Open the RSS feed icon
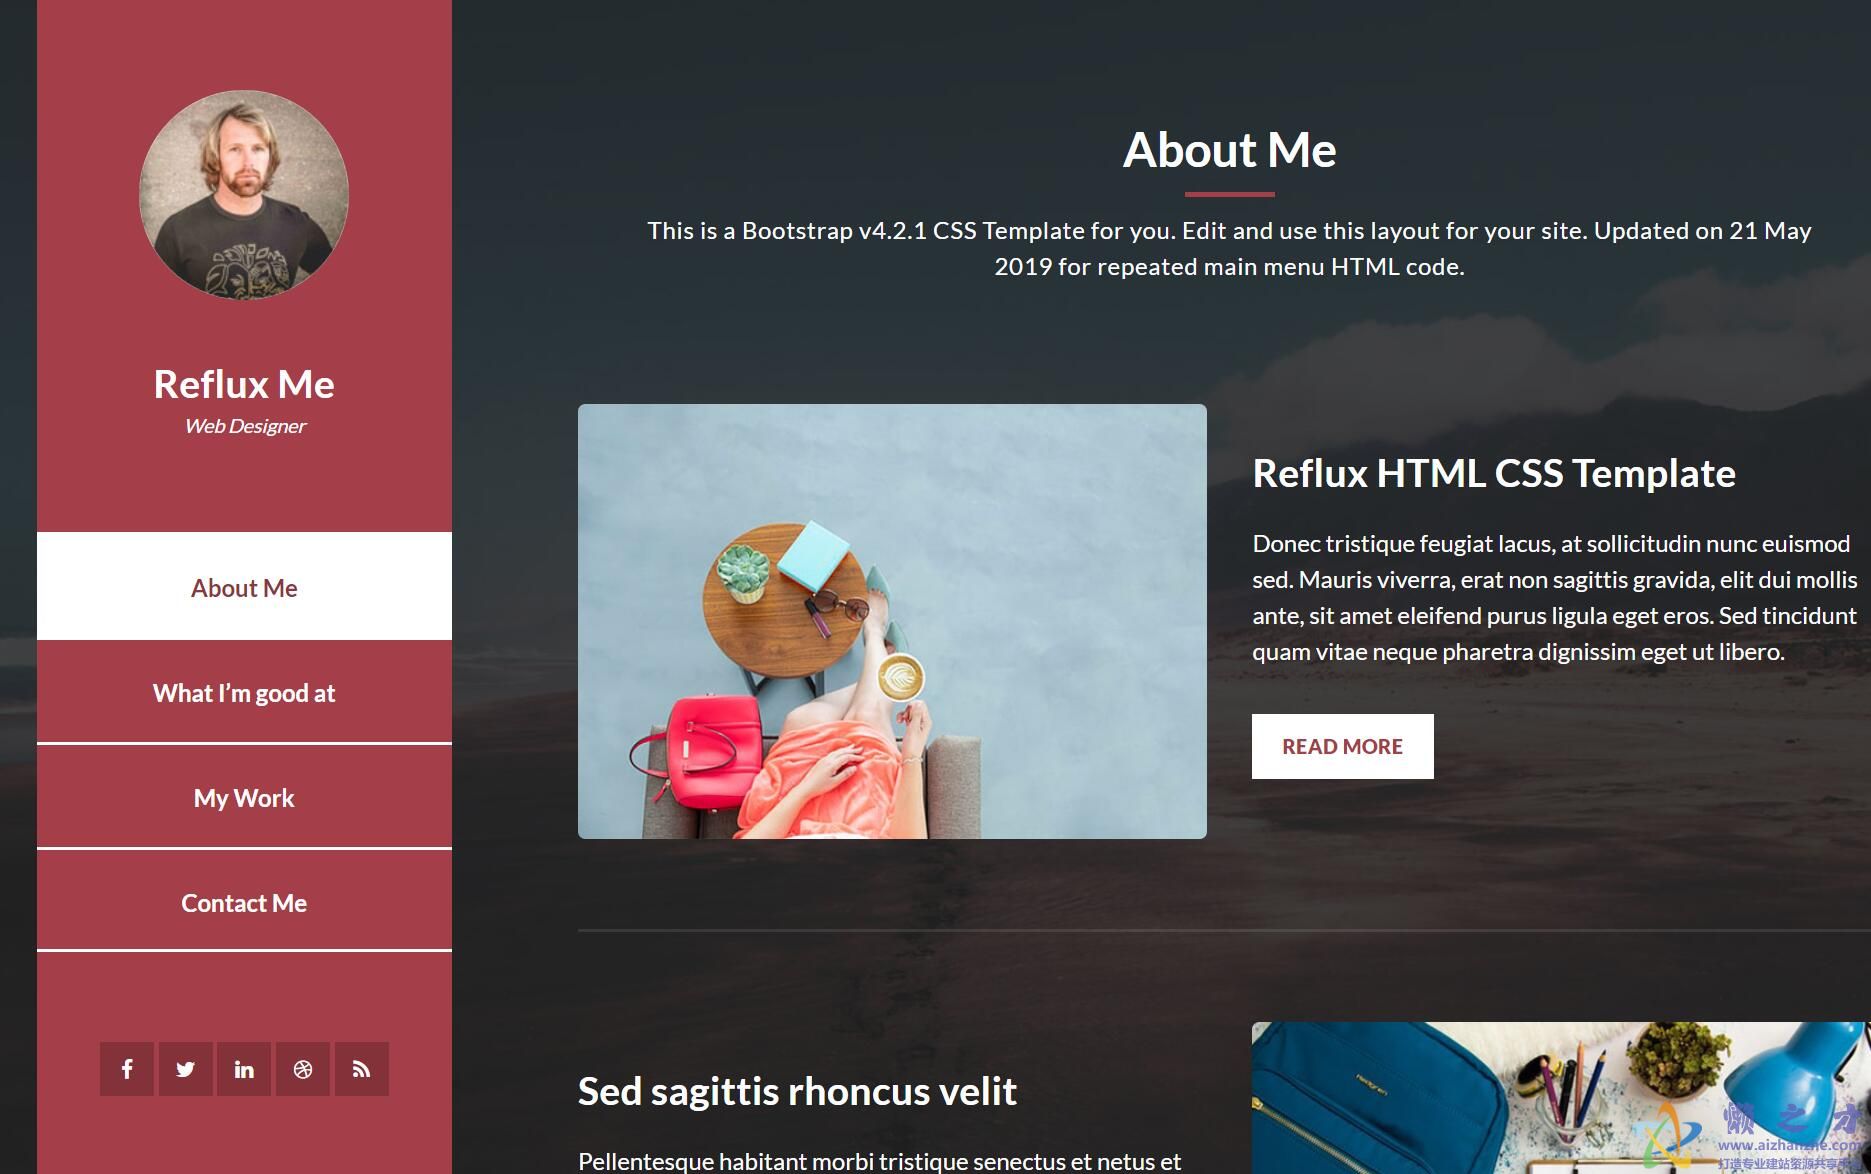The width and height of the screenshot is (1871, 1174). pos(362,1069)
